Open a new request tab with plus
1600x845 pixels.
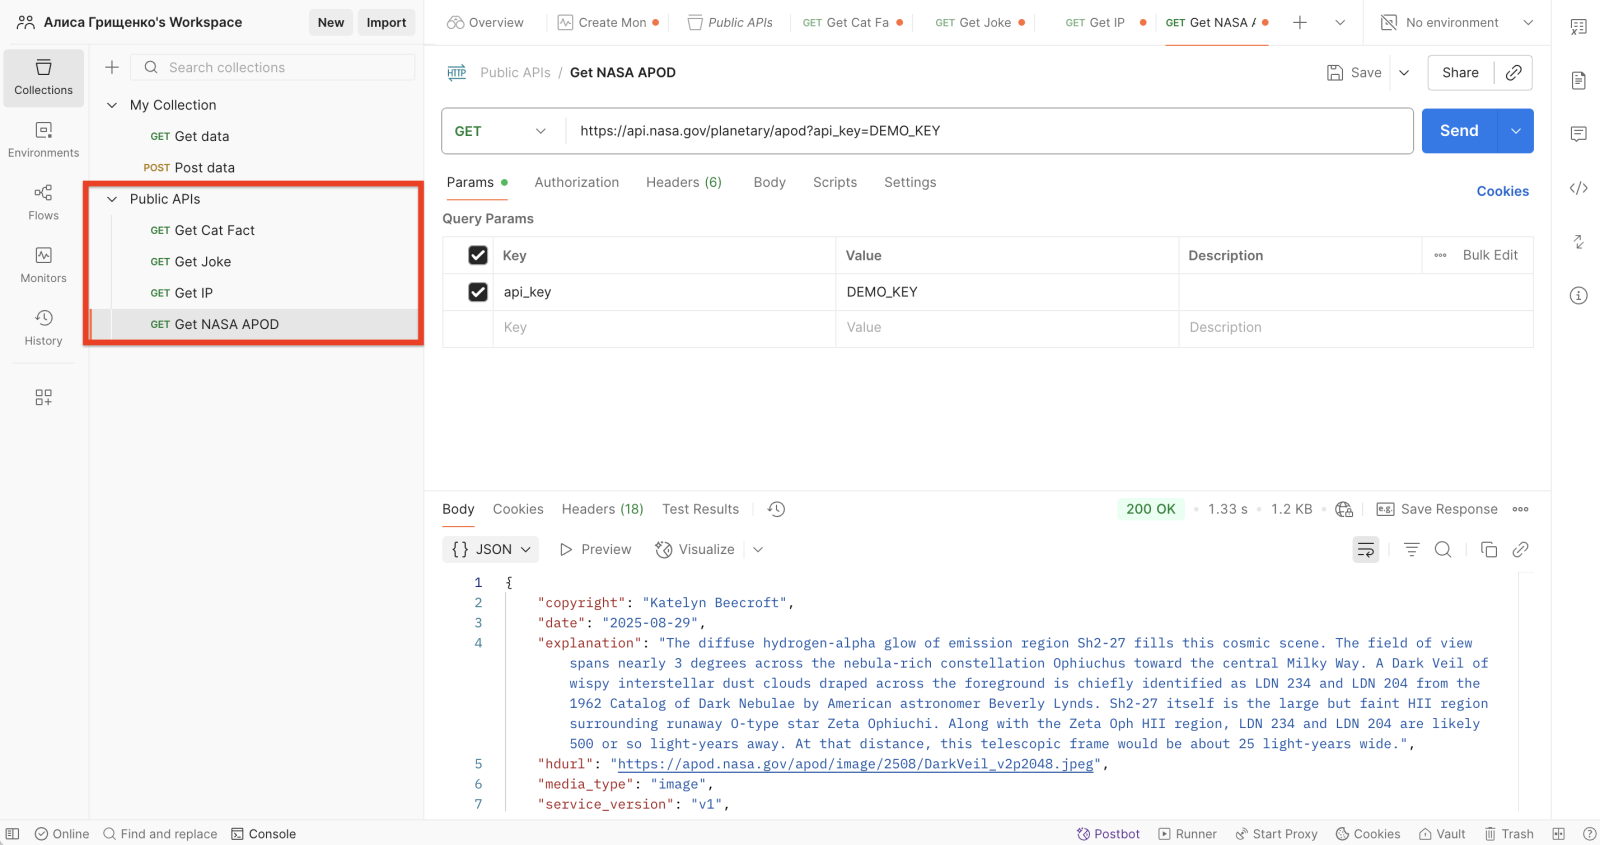click(1300, 22)
